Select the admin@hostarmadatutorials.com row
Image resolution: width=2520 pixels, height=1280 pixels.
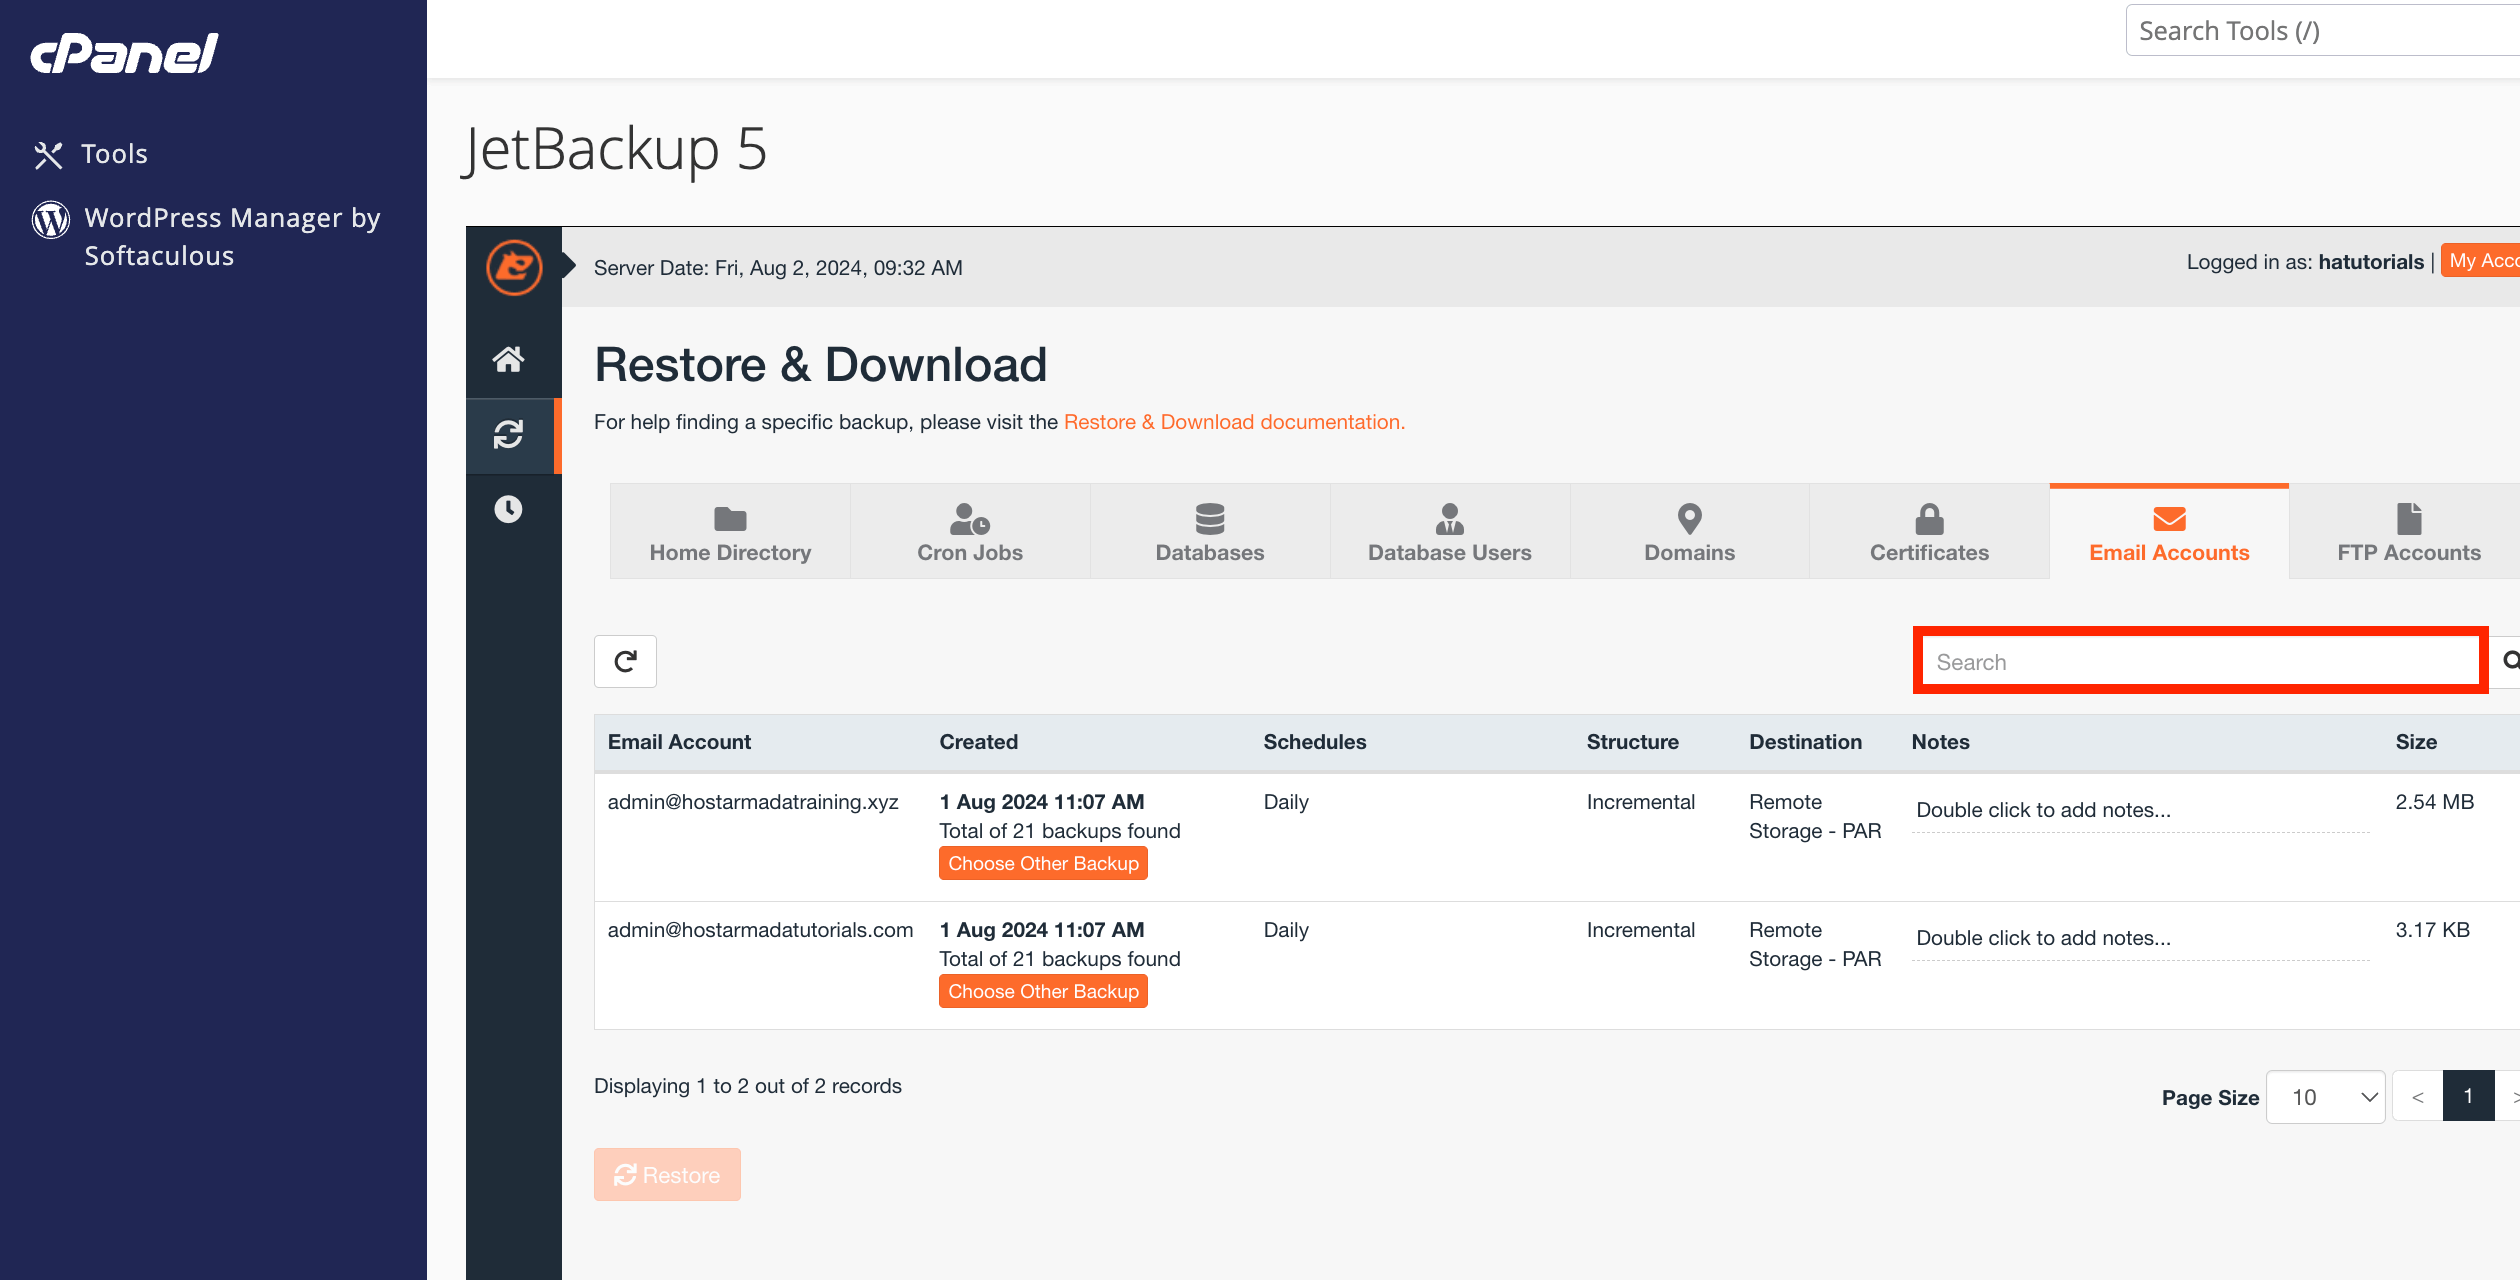tap(1556, 965)
